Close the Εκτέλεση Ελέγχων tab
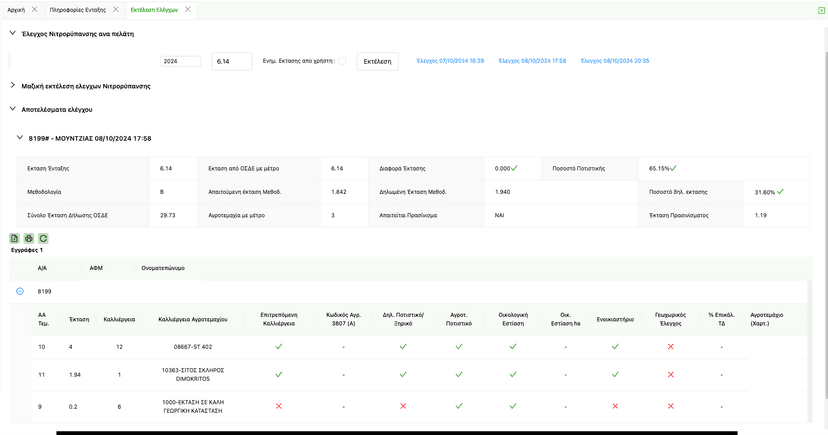Image resolution: width=828 pixels, height=435 pixels. click(x=187, y=10)
